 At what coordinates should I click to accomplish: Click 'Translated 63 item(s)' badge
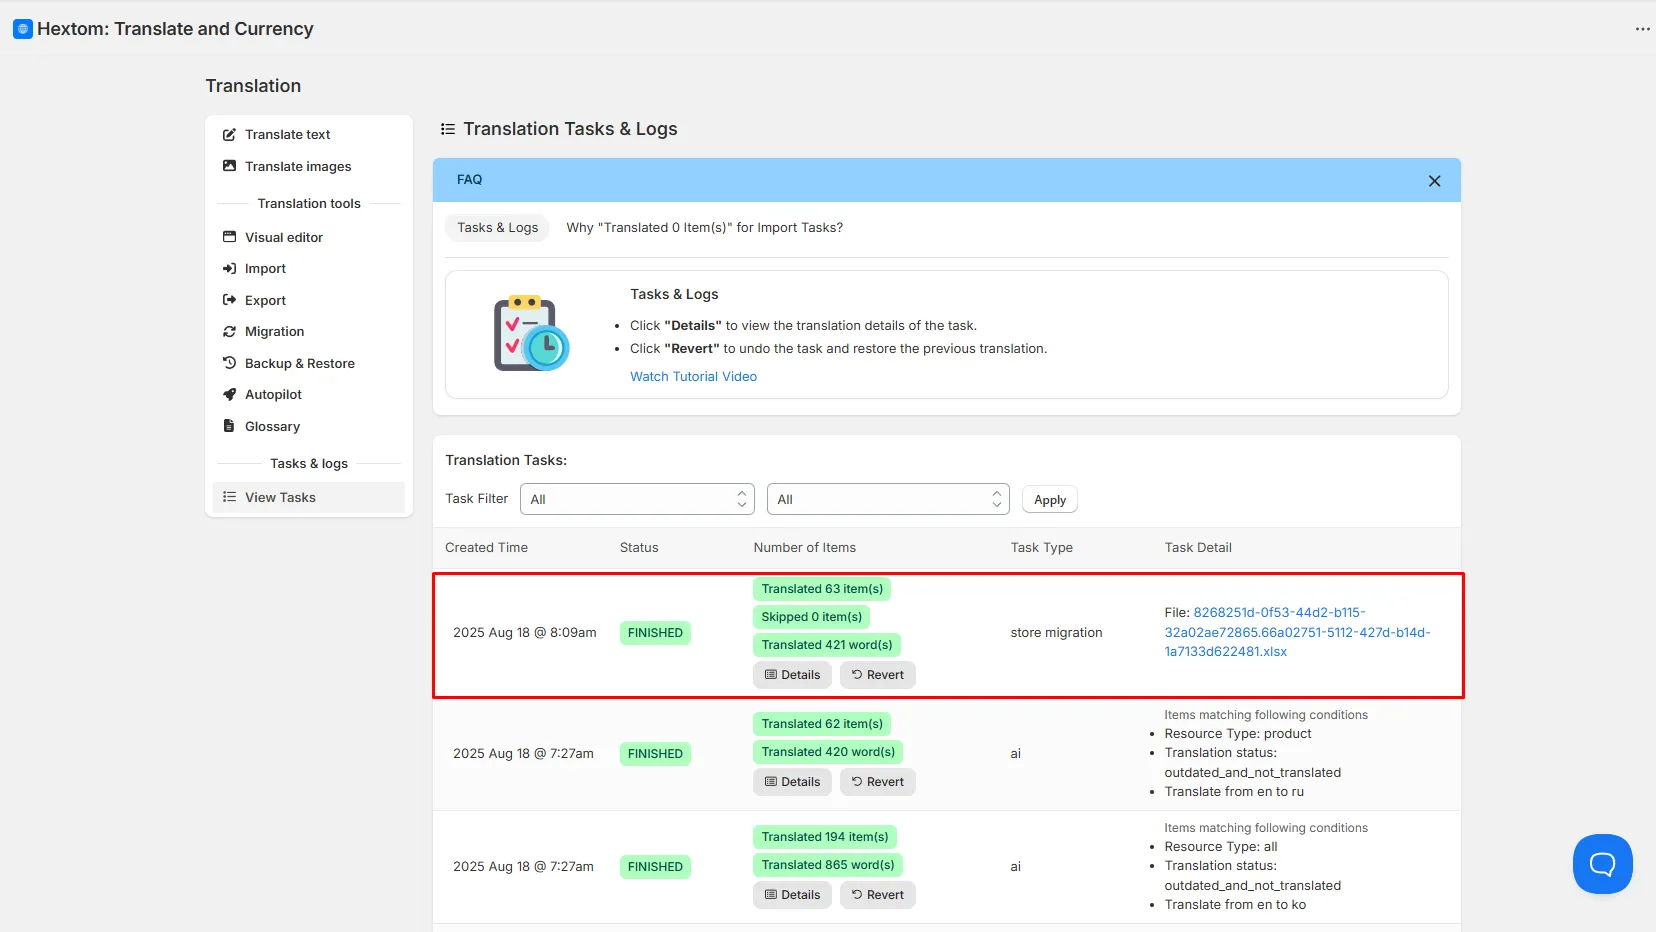tap(822, 589)
